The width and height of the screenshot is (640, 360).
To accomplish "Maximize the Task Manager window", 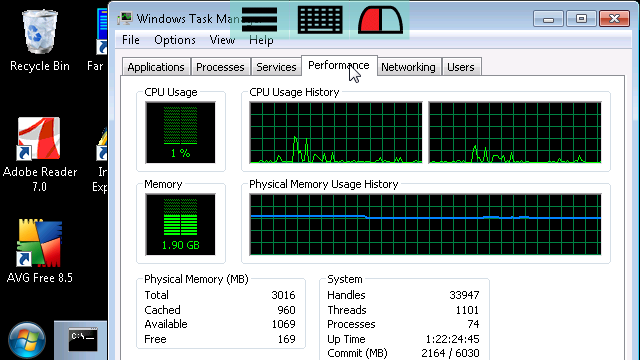I will pos(581,19).
